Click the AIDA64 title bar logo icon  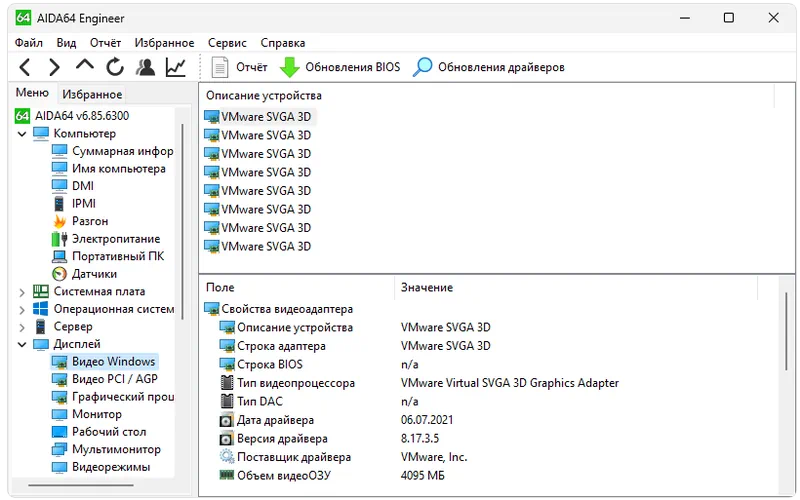point(23,18)
